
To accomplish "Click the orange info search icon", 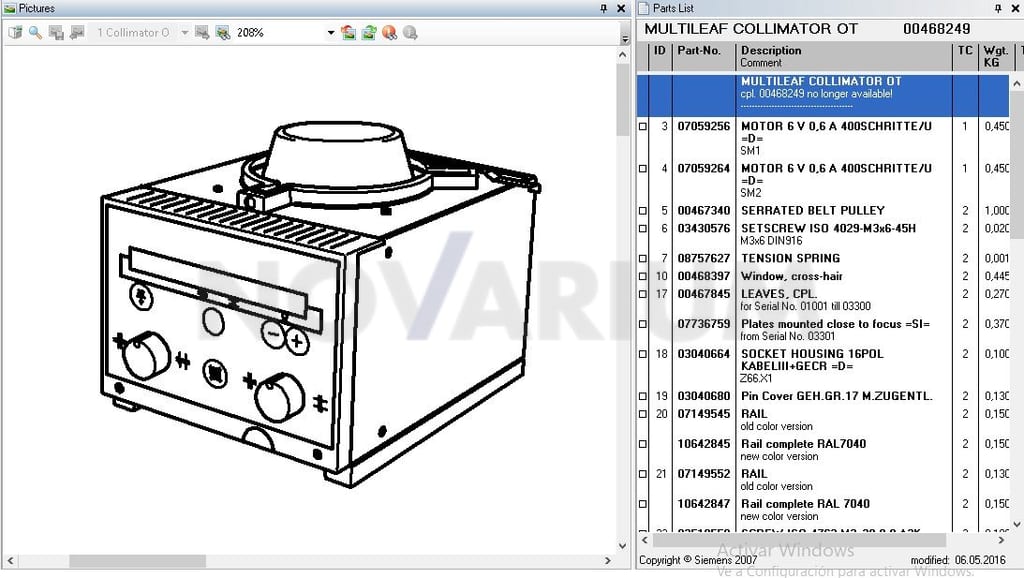I will pyautogui.click(x=390, y=32).
